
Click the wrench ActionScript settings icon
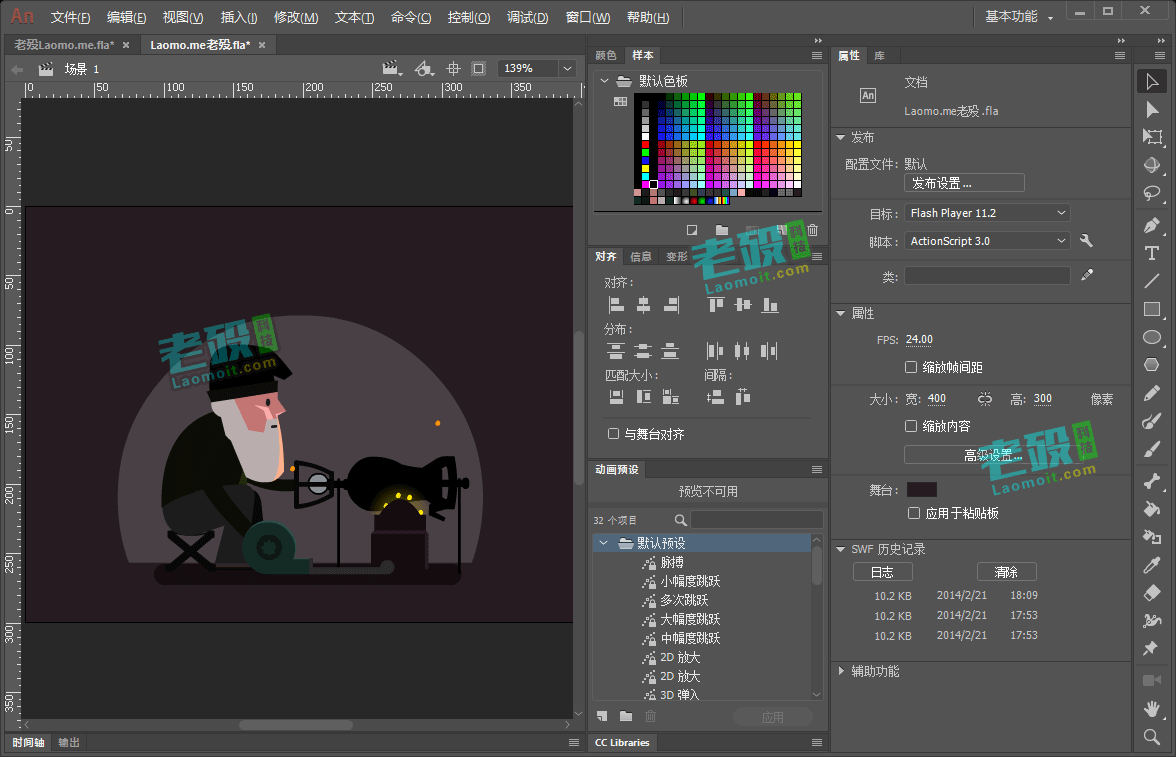1086,241
